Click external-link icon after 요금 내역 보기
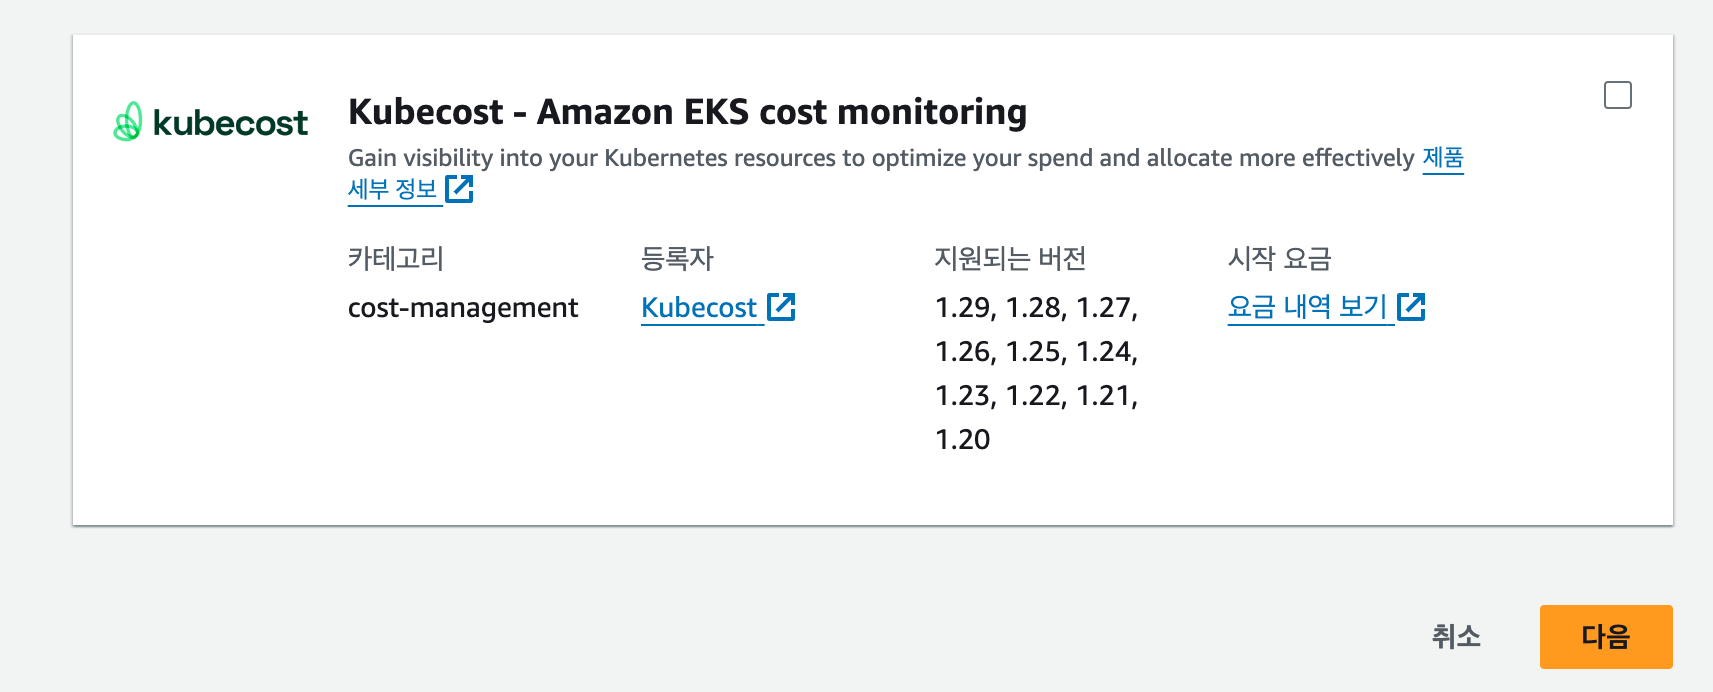Image resolution: width=1713 pixels, height=692 pixels. tap(1411, 307)
